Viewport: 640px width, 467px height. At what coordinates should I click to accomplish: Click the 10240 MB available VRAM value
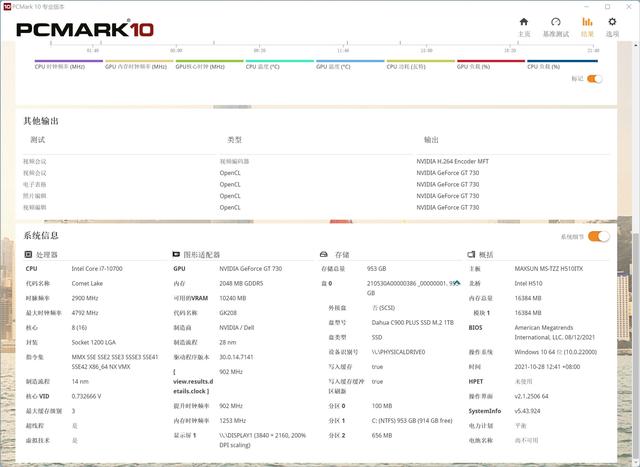pos(232,298)
